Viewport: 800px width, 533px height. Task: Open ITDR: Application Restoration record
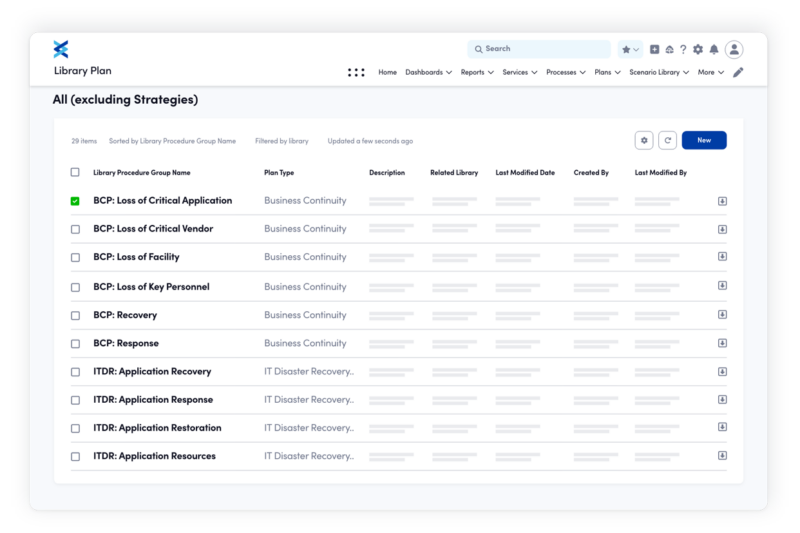(x=157, y=428)
